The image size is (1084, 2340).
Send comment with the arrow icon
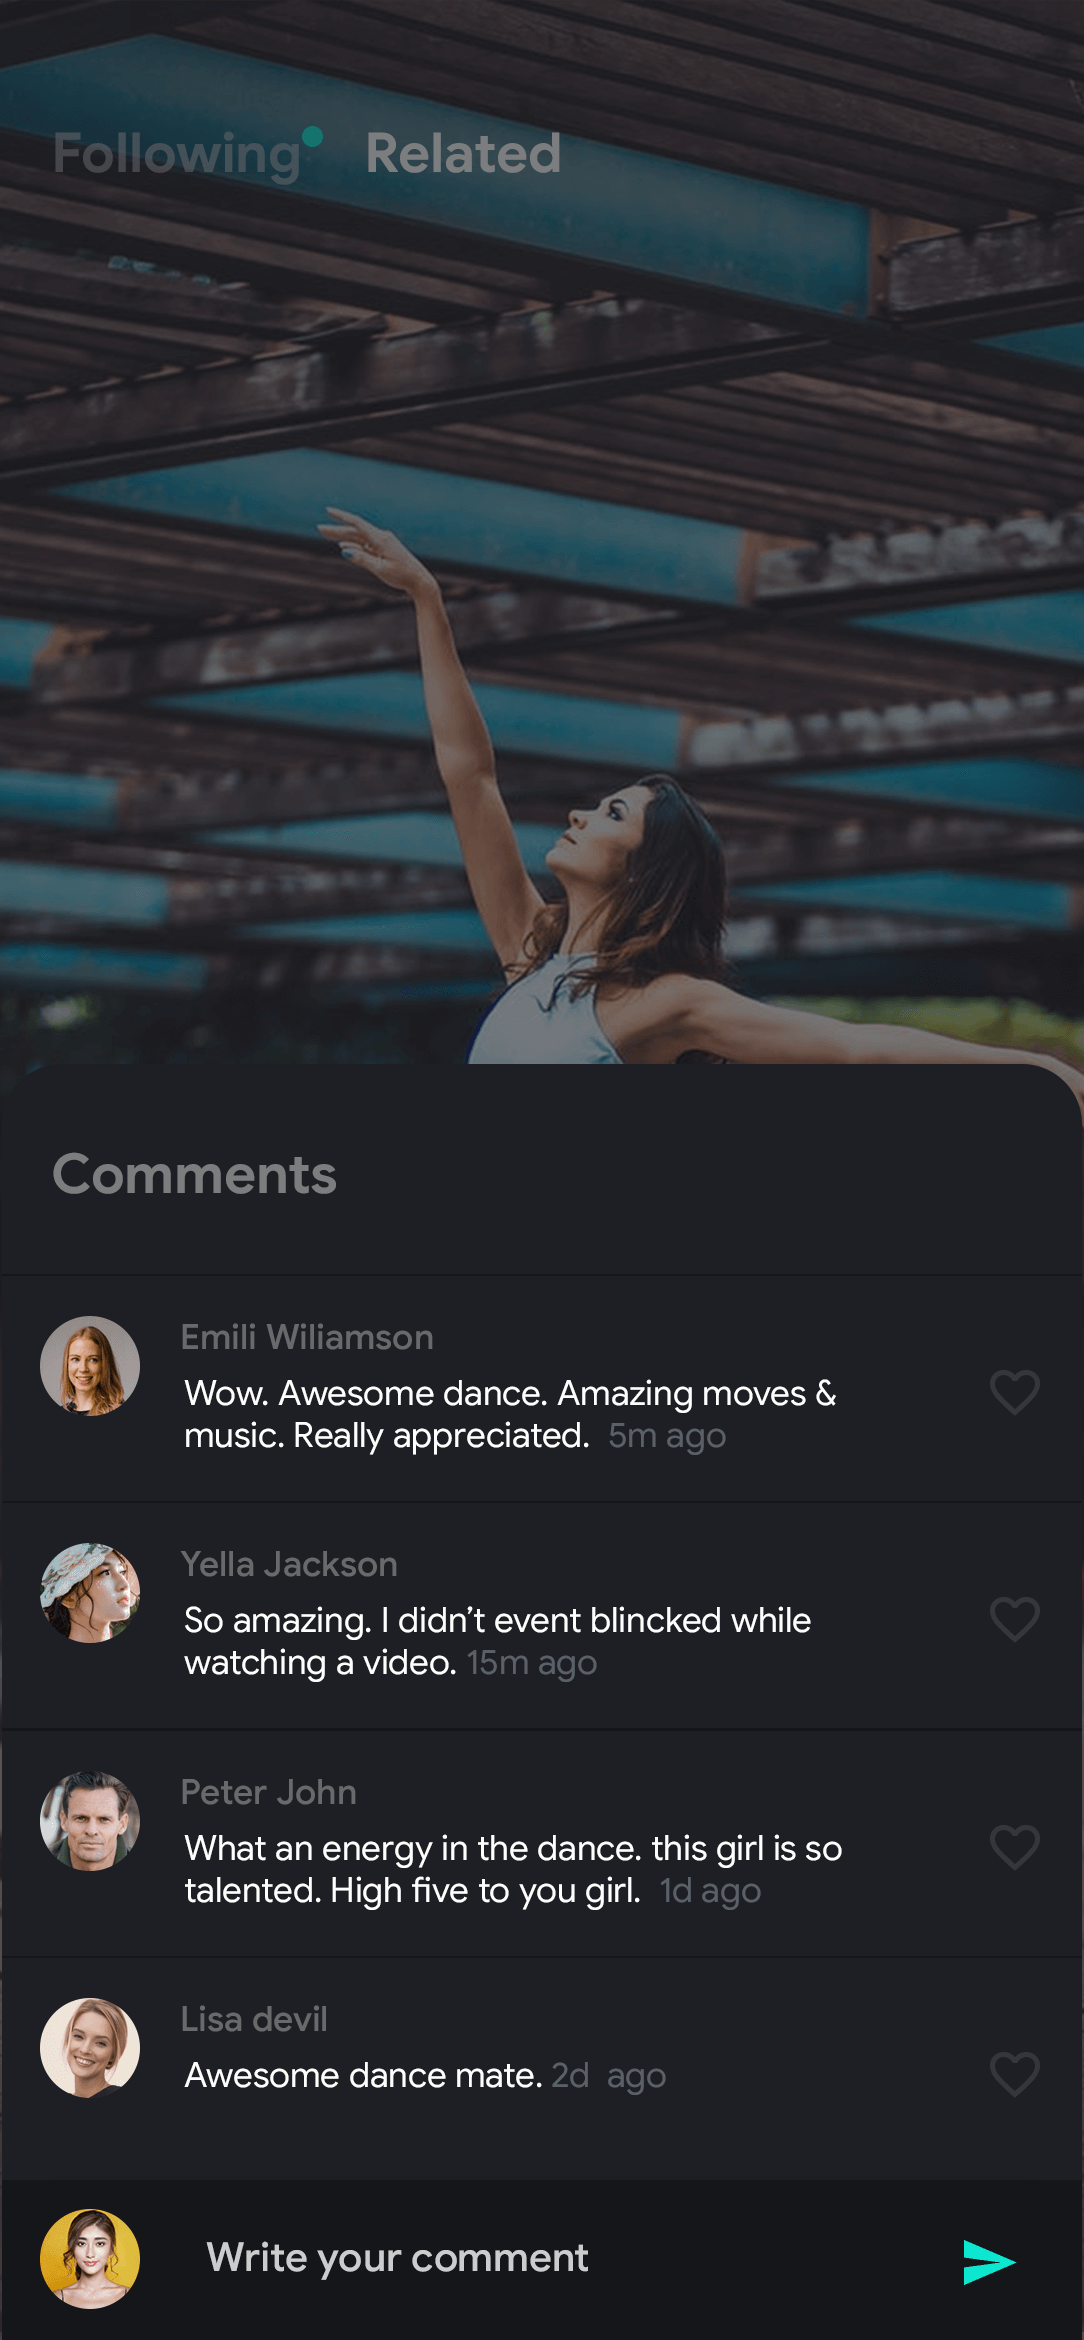988,2262
